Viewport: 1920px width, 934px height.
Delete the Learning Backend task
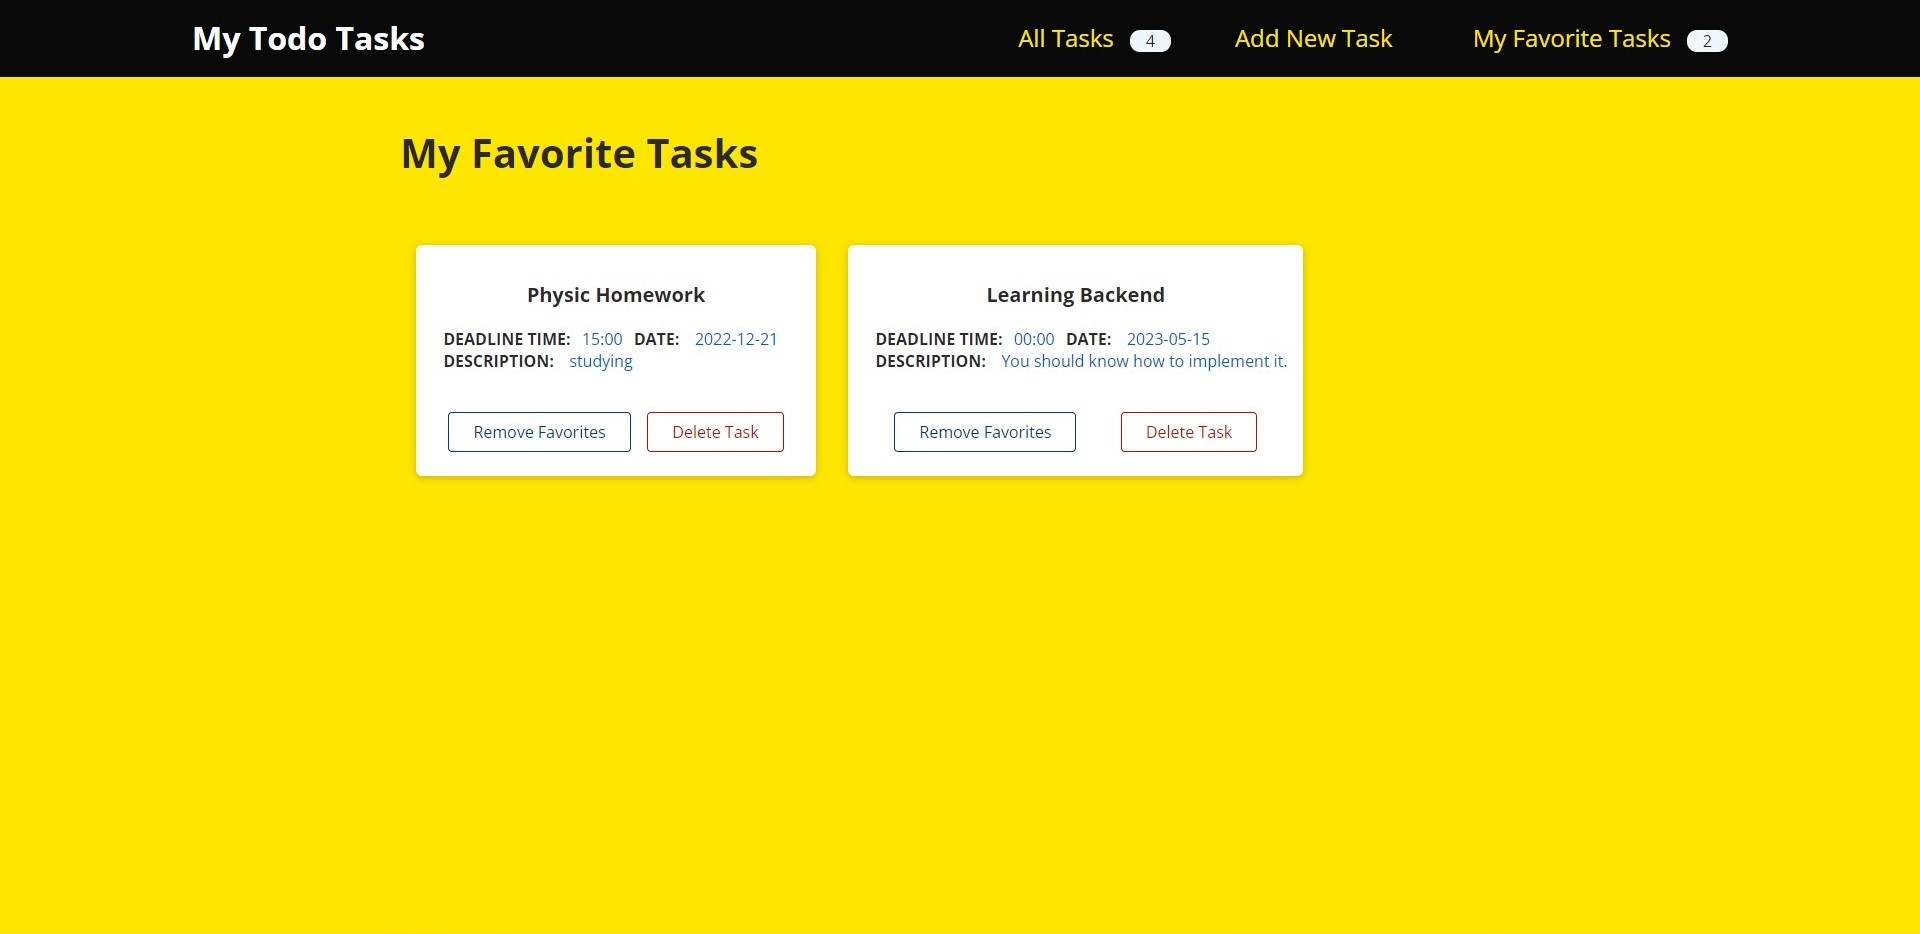[1188, 431]
